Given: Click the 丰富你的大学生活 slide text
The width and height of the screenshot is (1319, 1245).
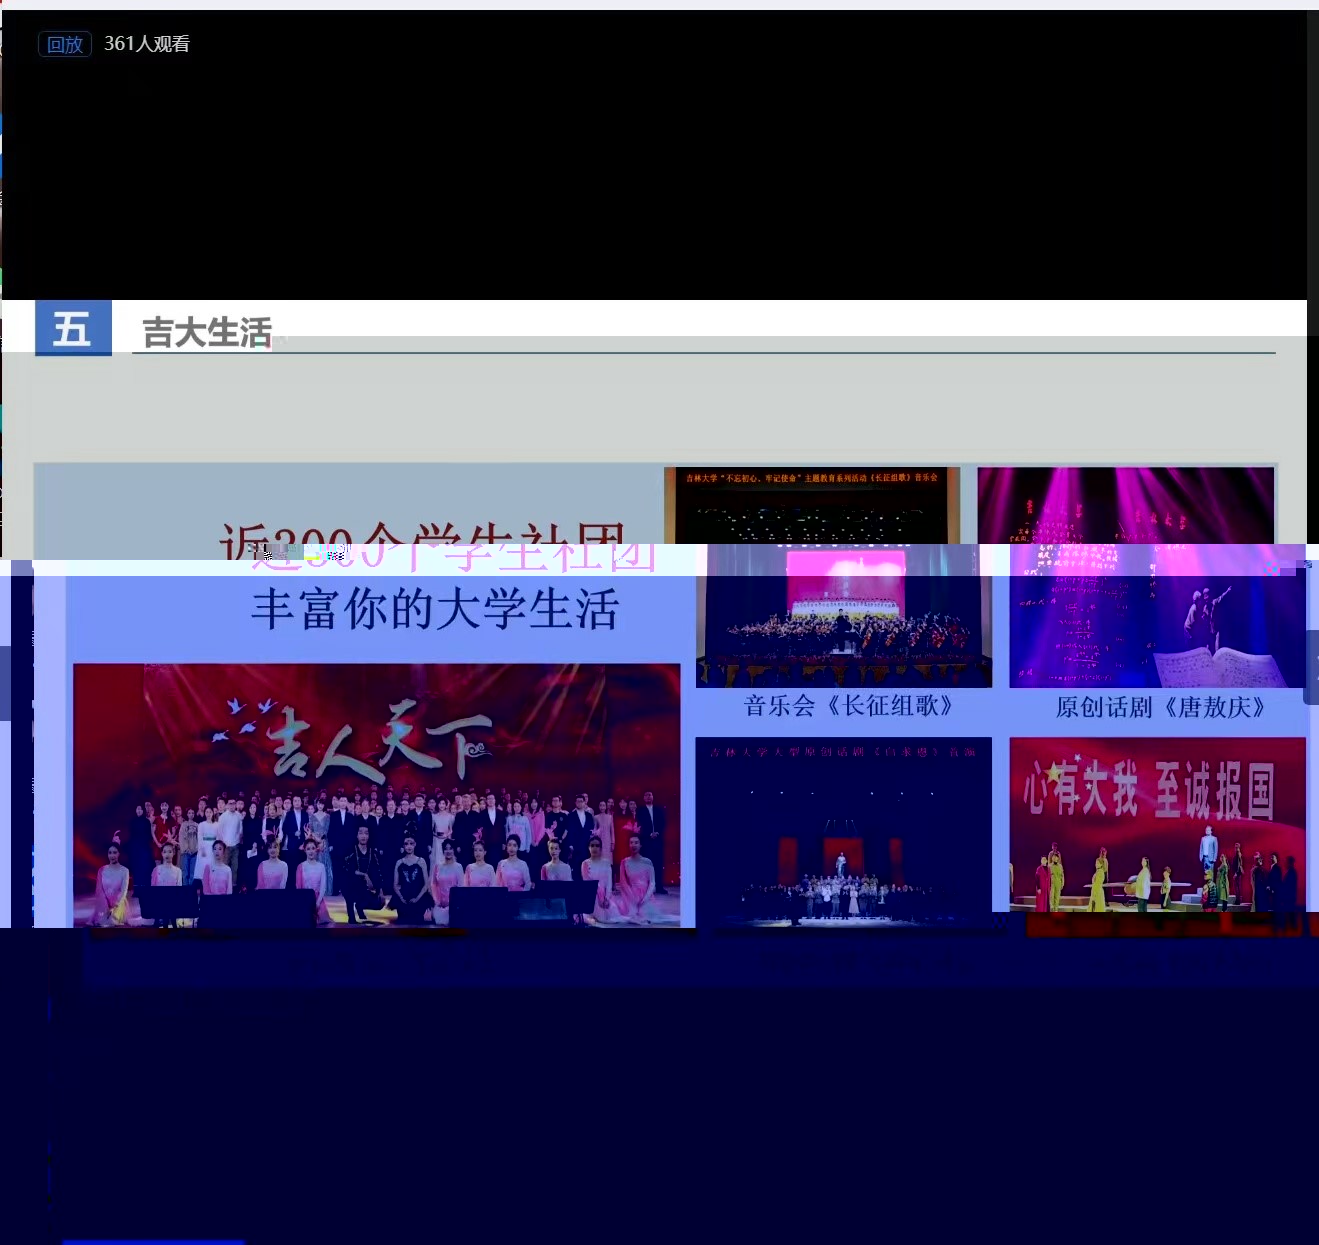Looking at the screenshot, I should tap(435, 610).
